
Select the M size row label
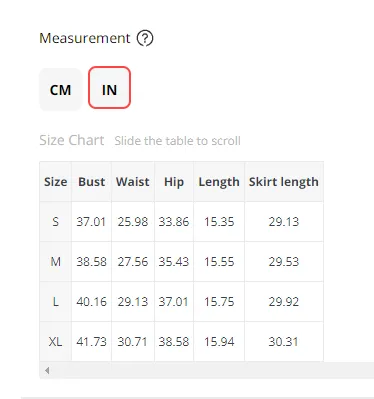point(55,262)
